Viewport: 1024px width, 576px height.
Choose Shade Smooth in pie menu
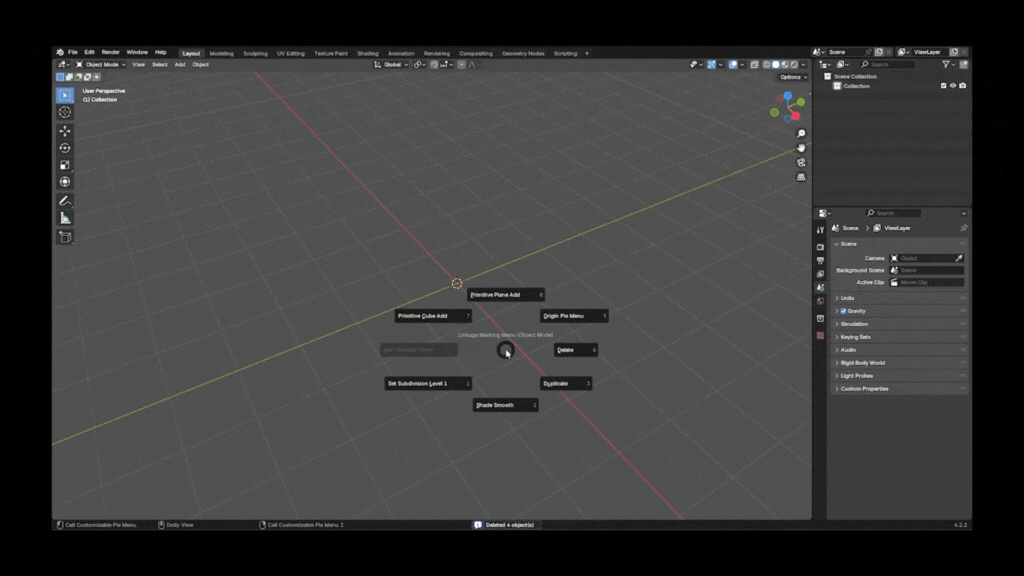[x=505, y=406]
